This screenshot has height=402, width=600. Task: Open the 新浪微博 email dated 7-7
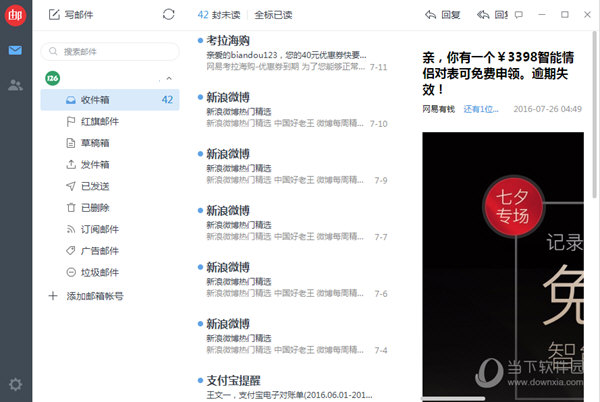293,223
